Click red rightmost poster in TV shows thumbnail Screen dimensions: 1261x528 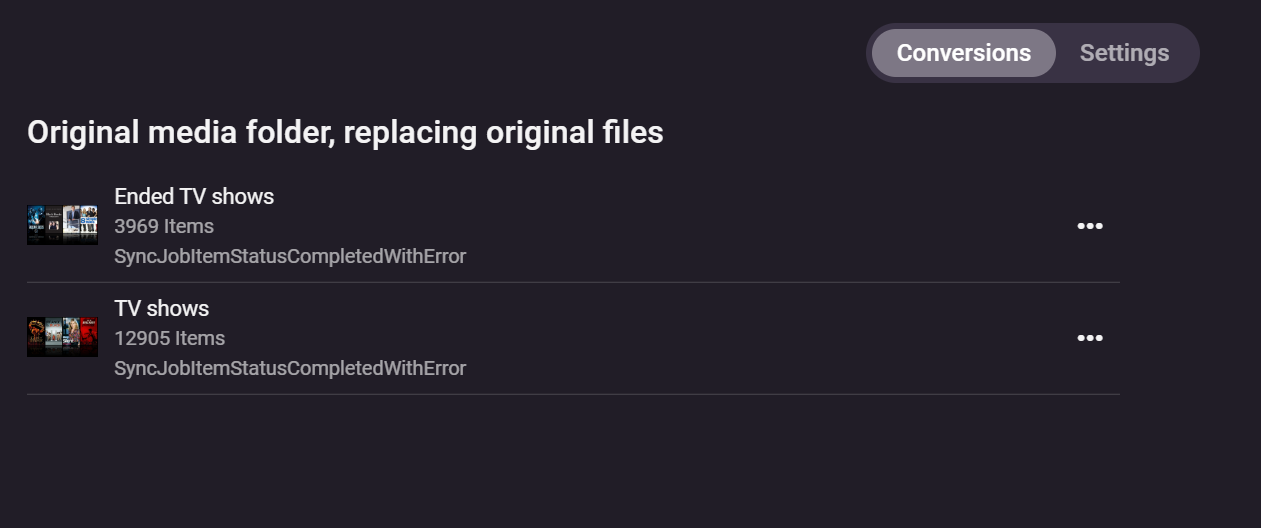pos(88,334)
